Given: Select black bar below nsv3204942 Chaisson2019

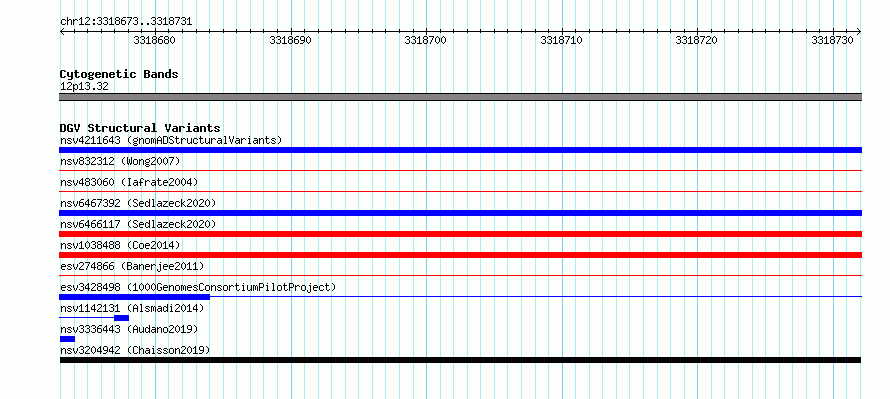Looking at the screenshot, I should point(460,360).
